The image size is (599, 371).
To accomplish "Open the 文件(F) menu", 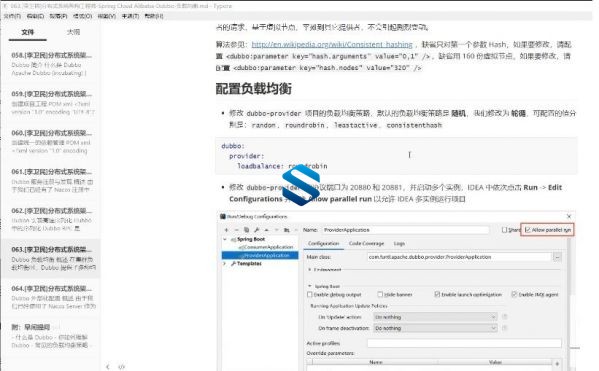I will (x=12, y=16).
